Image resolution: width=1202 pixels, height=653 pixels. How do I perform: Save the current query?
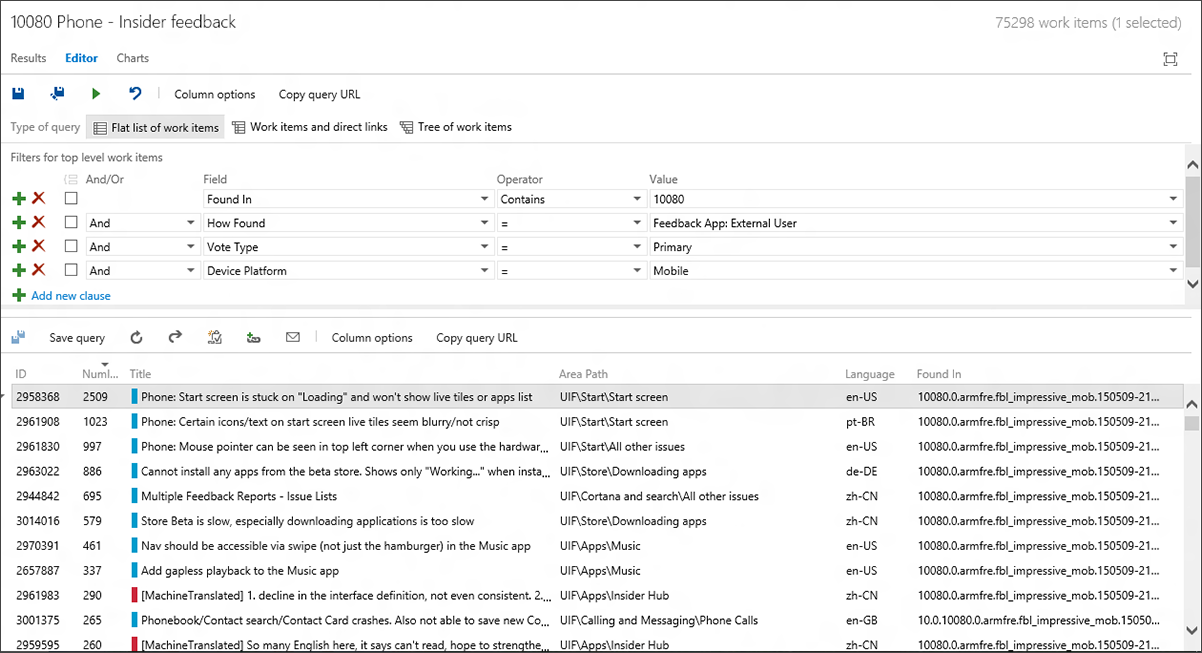(x=18, y=93)
